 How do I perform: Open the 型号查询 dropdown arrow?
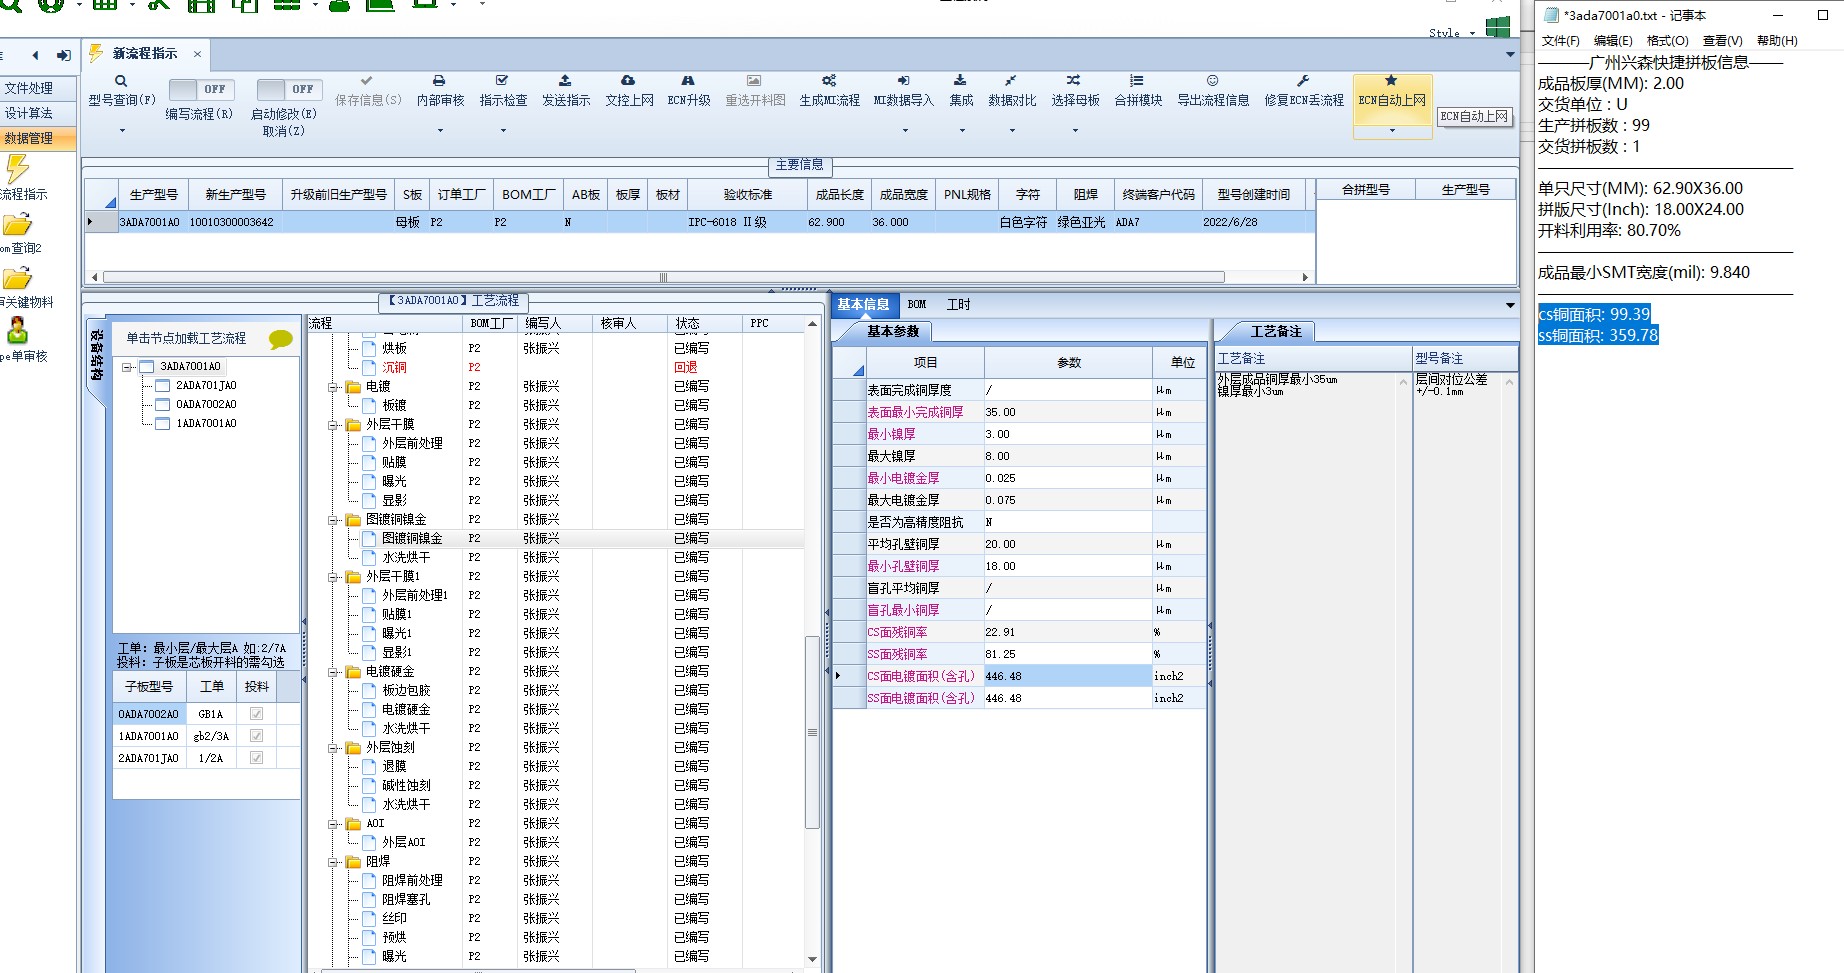coord(122,130)
